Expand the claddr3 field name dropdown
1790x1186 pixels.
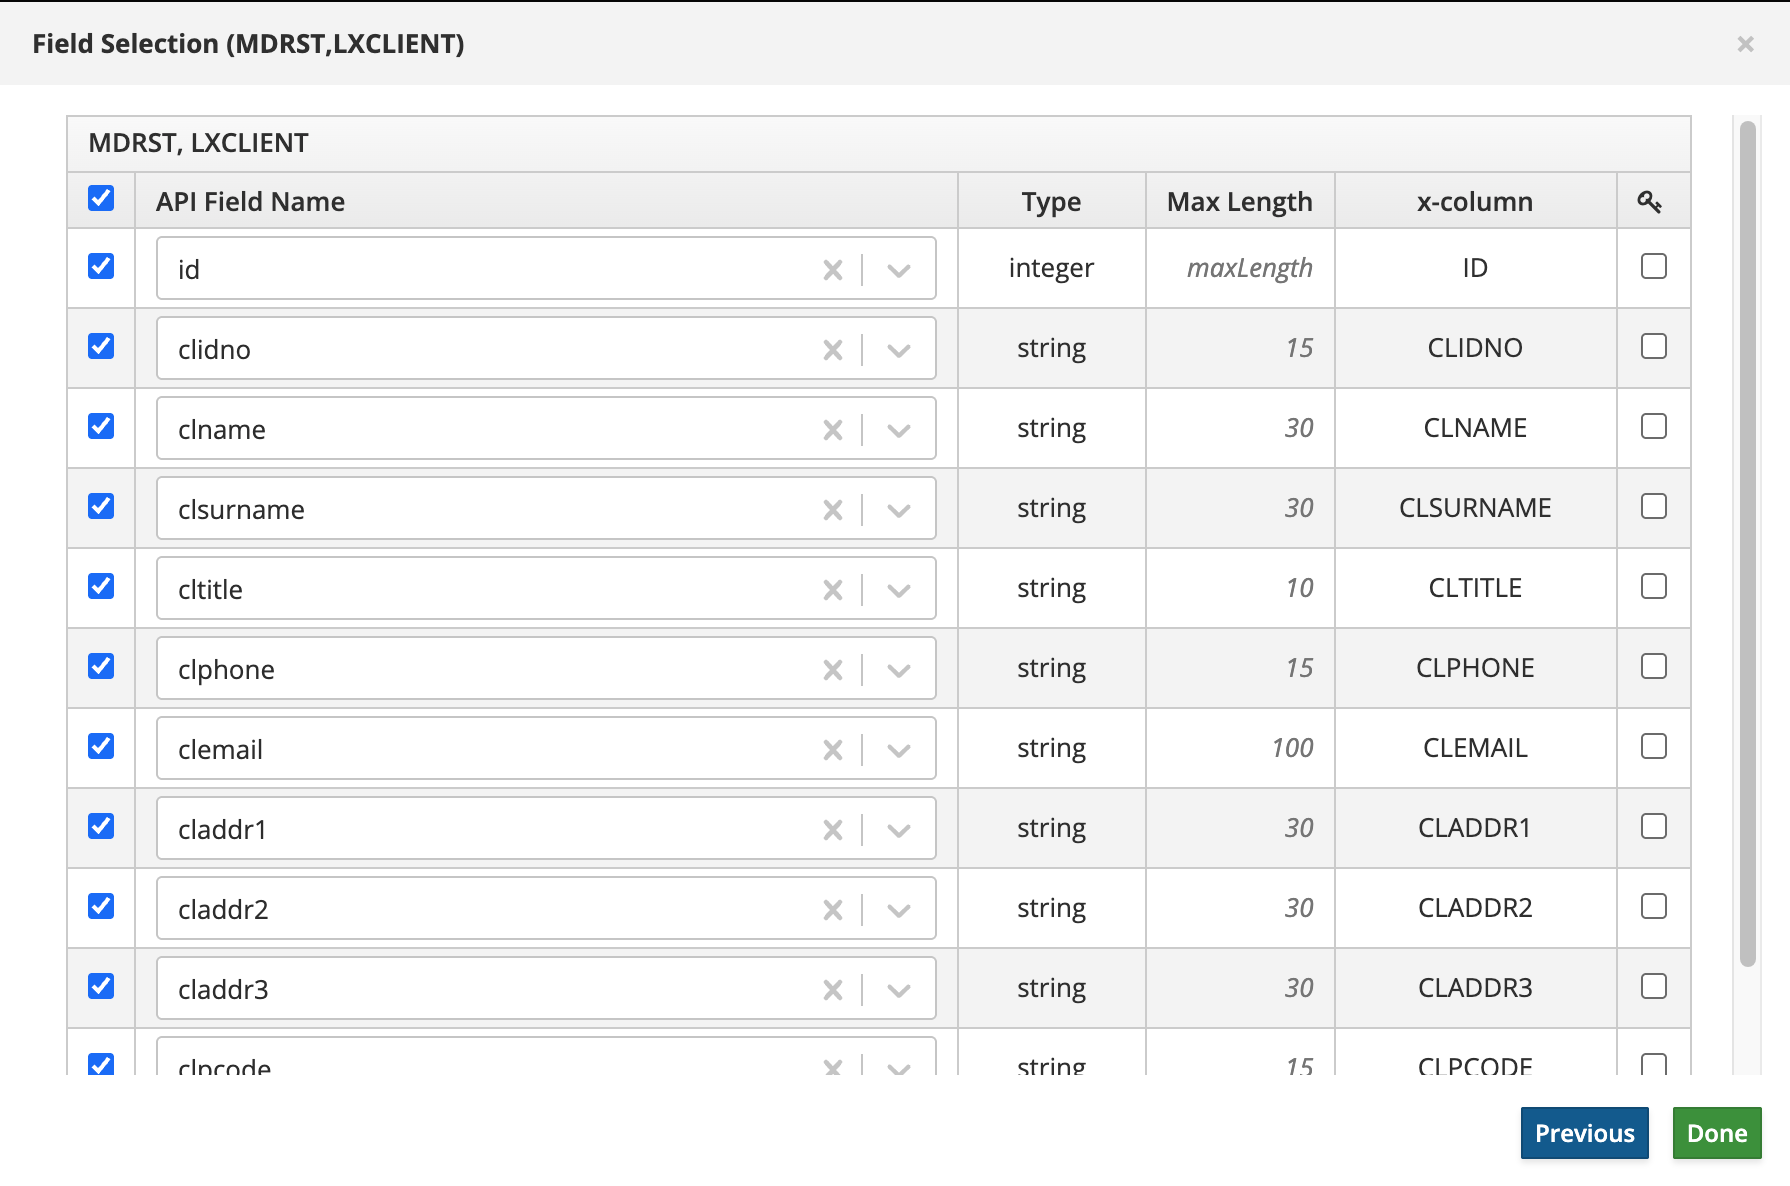[899, 990]
